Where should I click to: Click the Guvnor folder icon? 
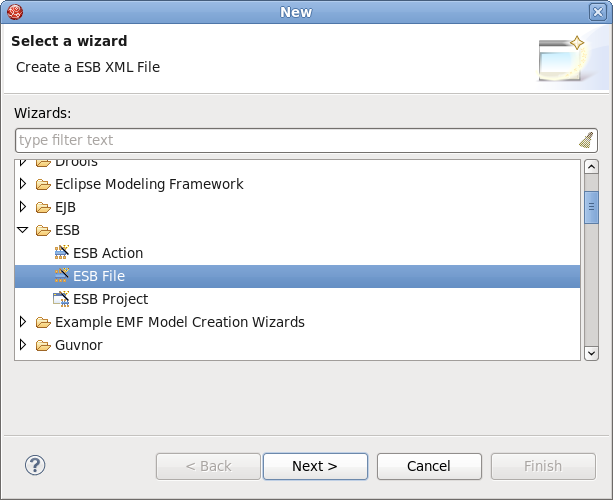[43, 345]
